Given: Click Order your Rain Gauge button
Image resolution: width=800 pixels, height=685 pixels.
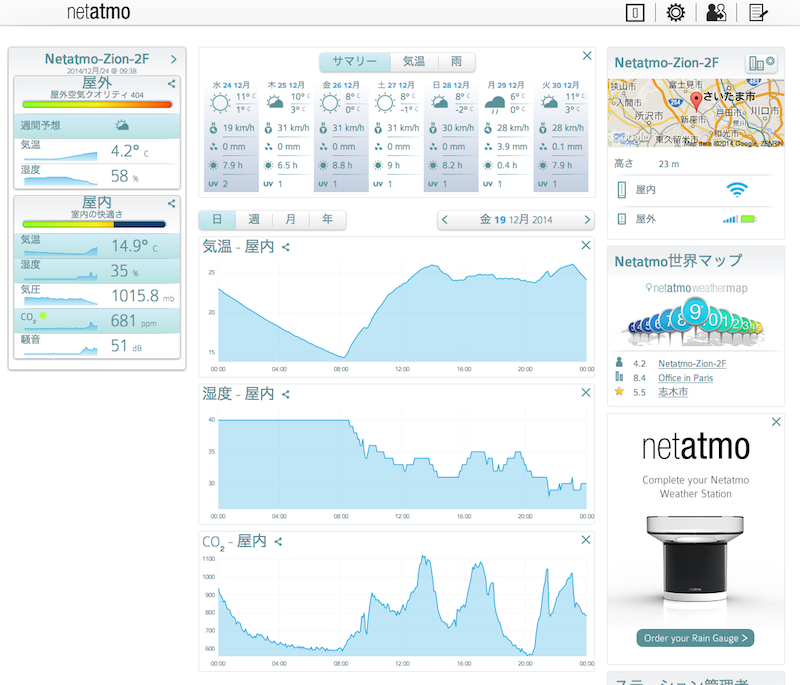Looking at the screenshot, I should coord(694,638).
